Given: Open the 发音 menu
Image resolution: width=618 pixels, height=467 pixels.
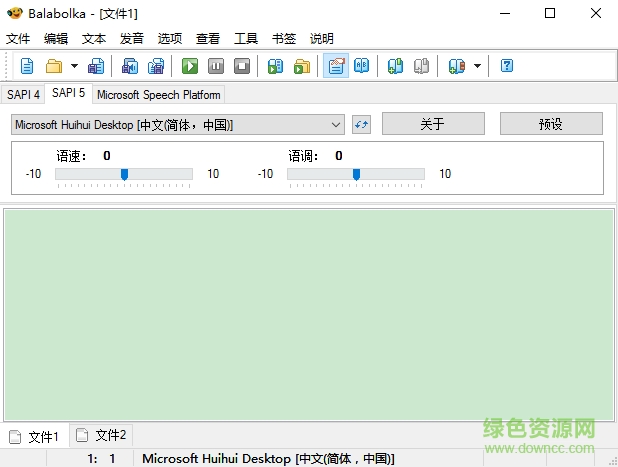Looking at the screenshot, I should (132, 39).
